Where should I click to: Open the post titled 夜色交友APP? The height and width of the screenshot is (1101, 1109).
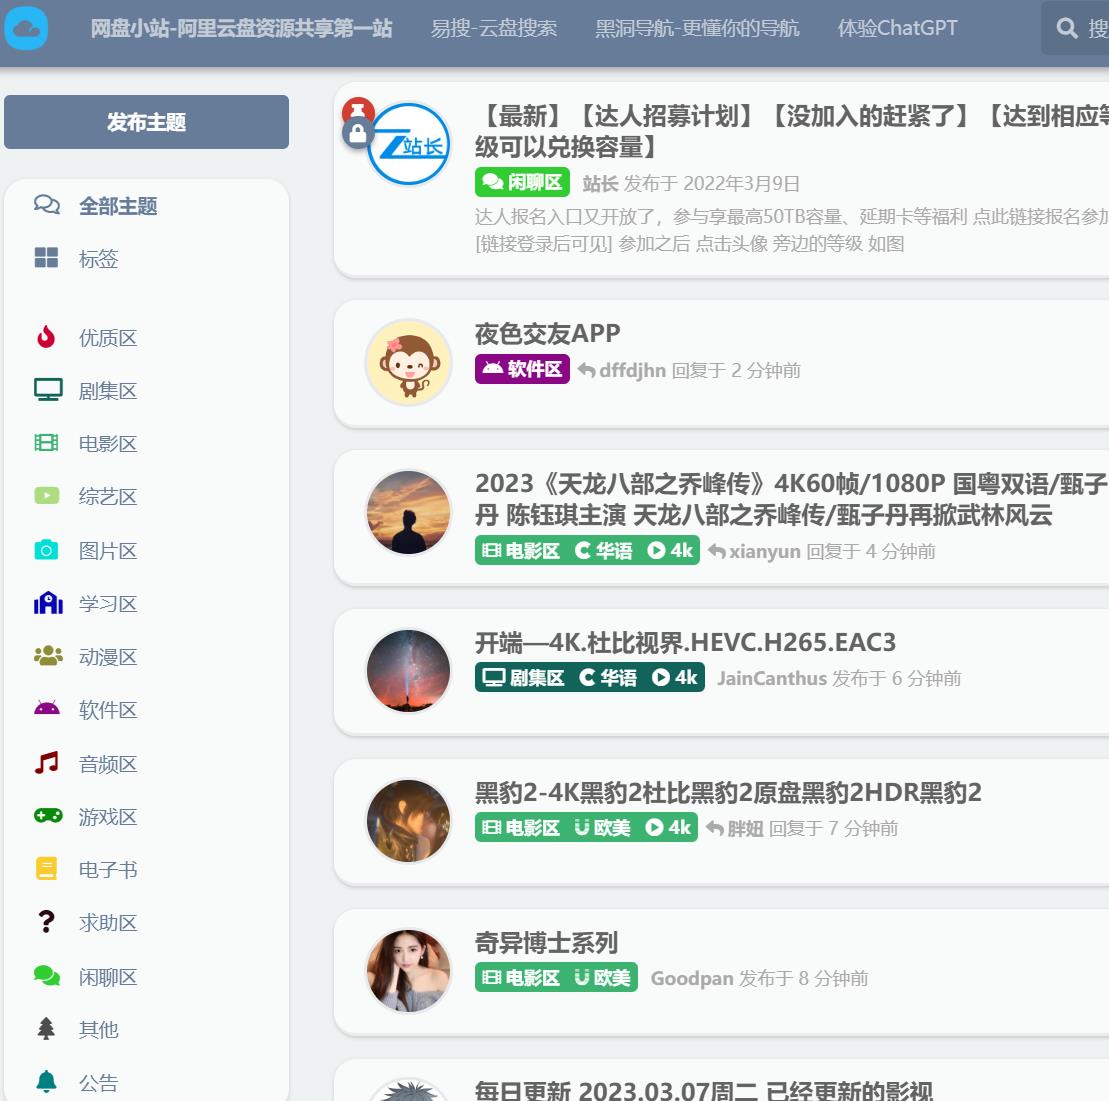pos(547,334)
